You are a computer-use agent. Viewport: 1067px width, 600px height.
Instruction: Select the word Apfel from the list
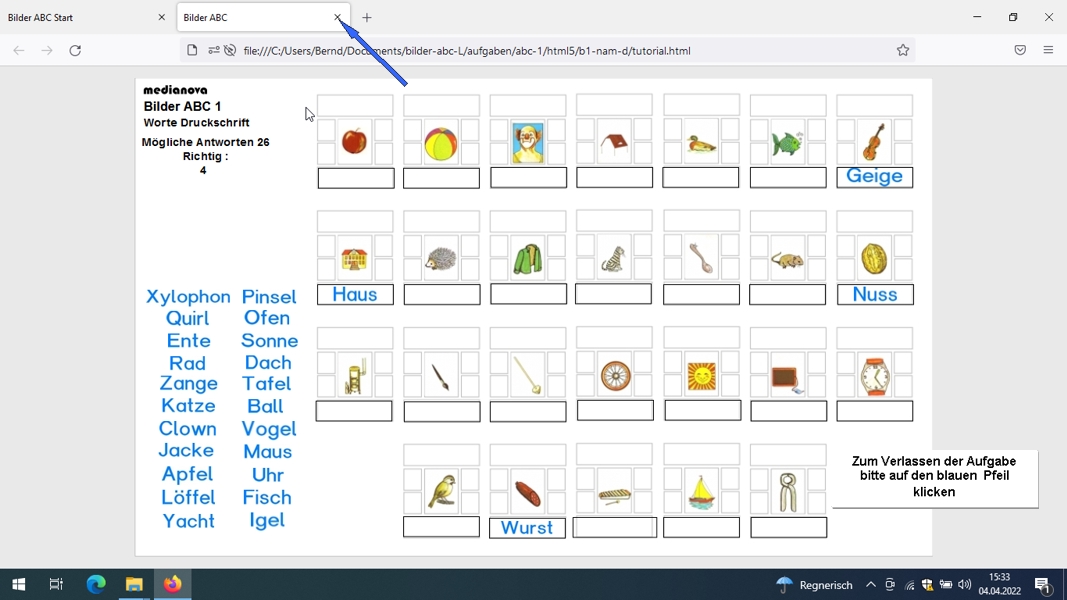[x=187, y=473]
